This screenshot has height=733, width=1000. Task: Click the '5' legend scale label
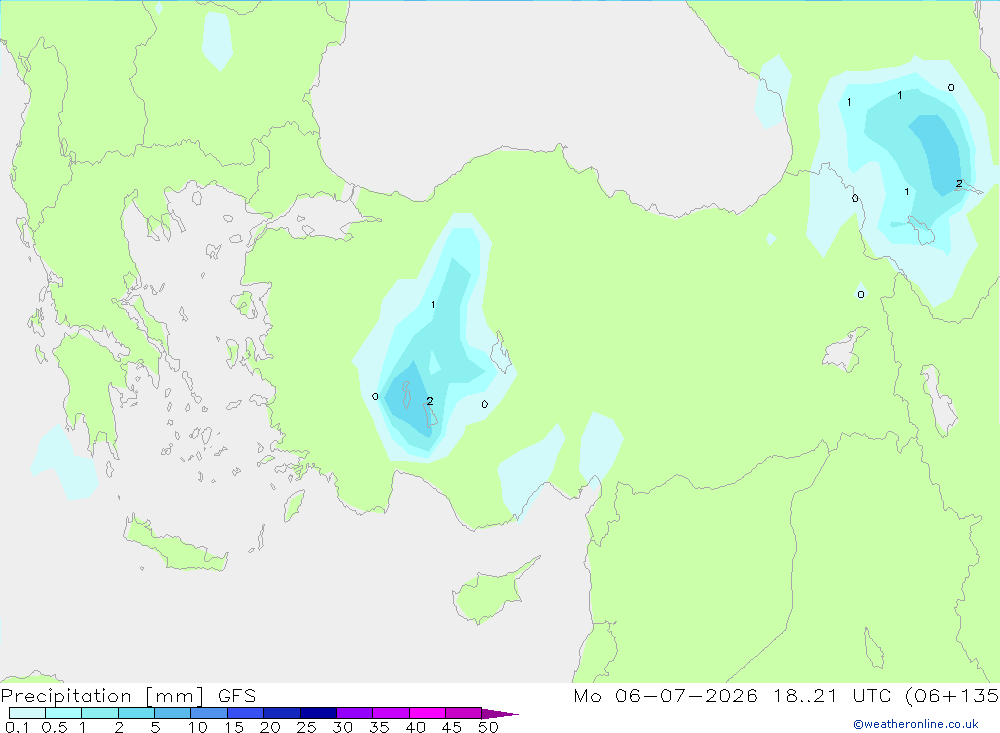[x=155, y=727]
